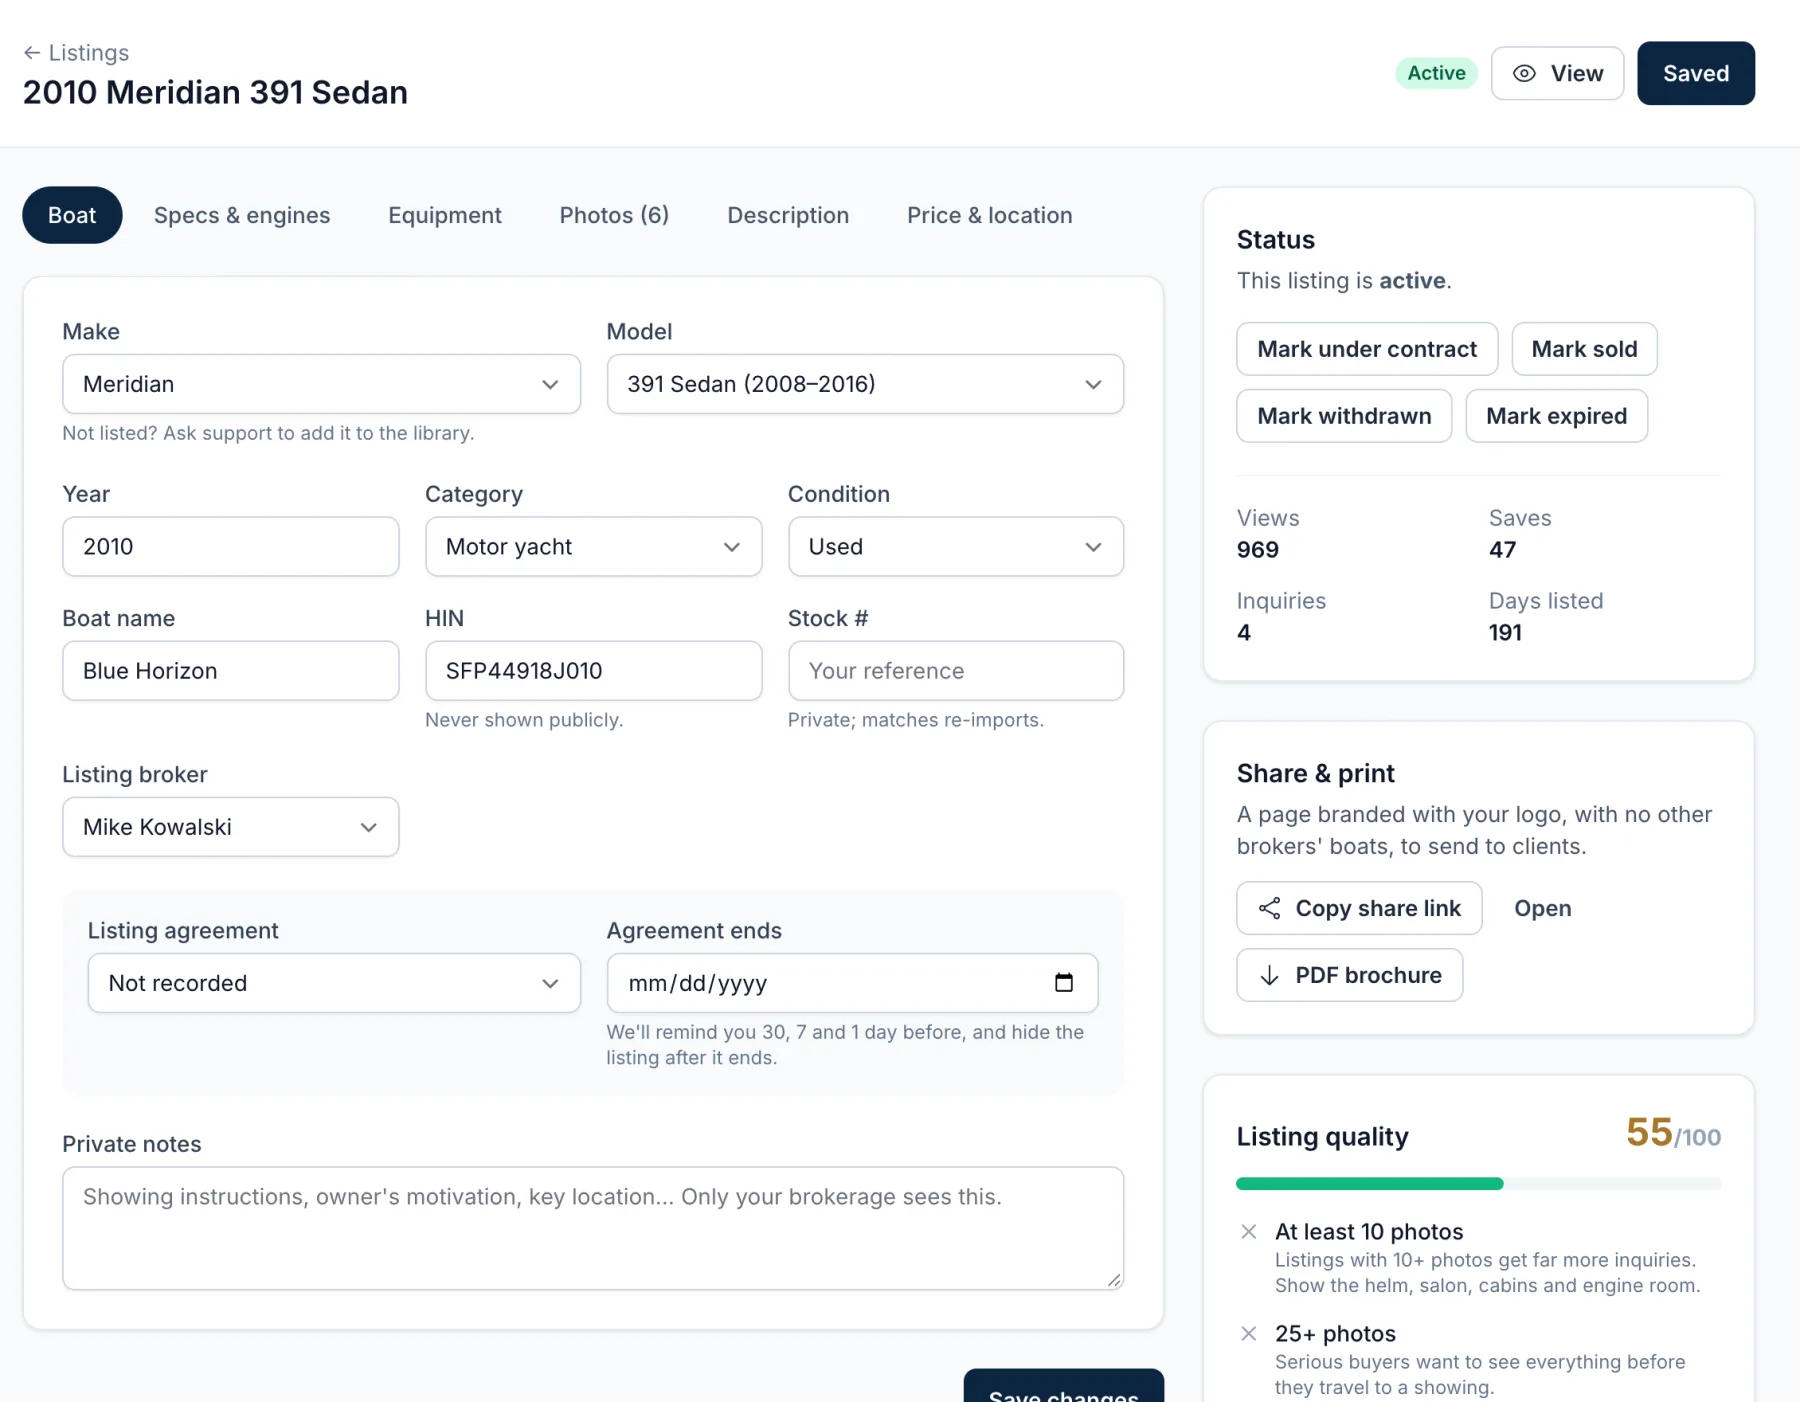This screenshot has height=1402, width=1800.
Task: Click X icon beside 25+ photos
Action: (x=1249, y=1333)
